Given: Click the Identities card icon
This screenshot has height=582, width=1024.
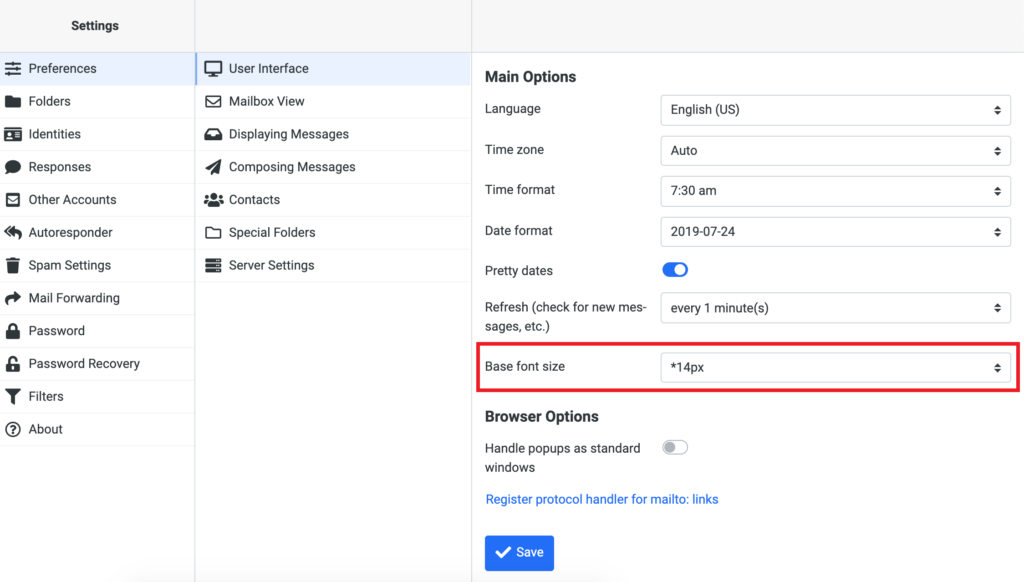Looking at the screenshot, I should click(x=13, y=134).
